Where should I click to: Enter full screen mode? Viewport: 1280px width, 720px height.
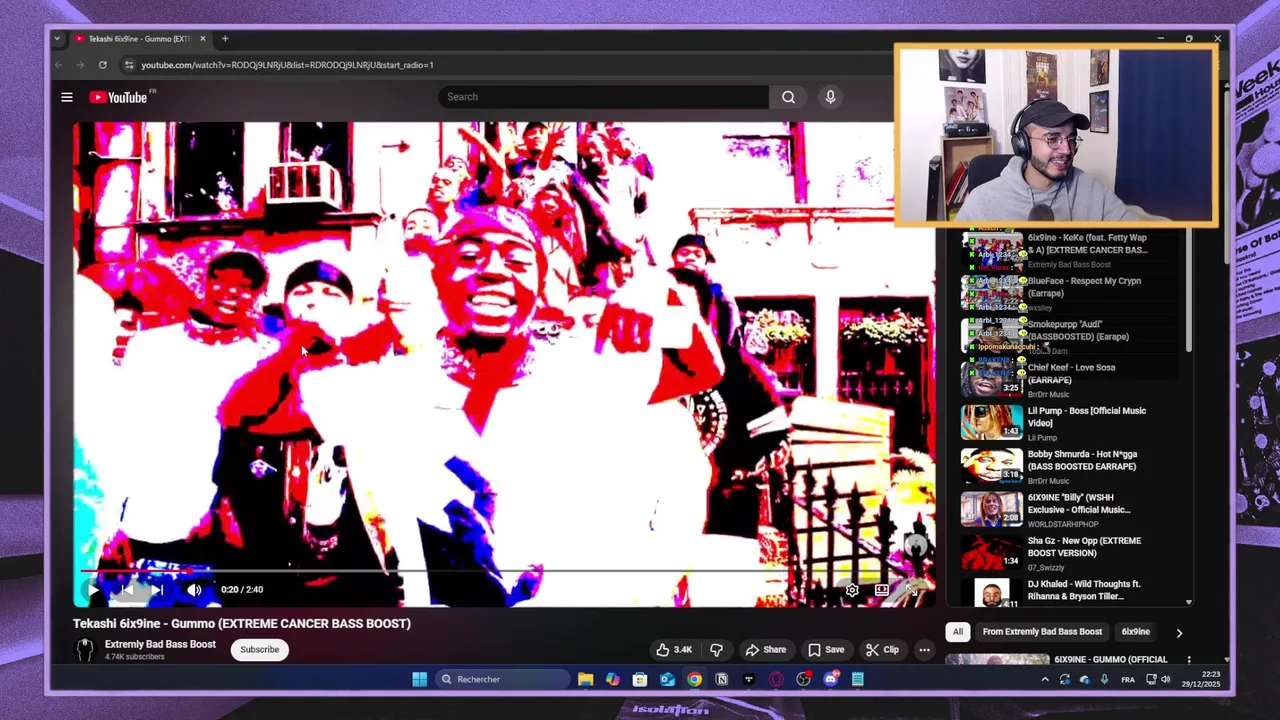(911, 590)
